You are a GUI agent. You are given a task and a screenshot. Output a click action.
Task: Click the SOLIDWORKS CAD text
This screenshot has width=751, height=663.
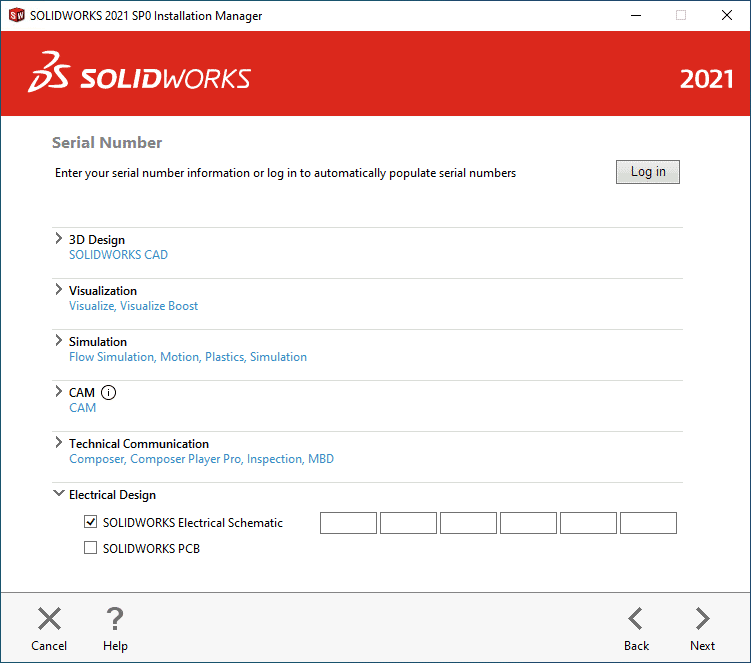pyautogui.click(x=118, y=255)
